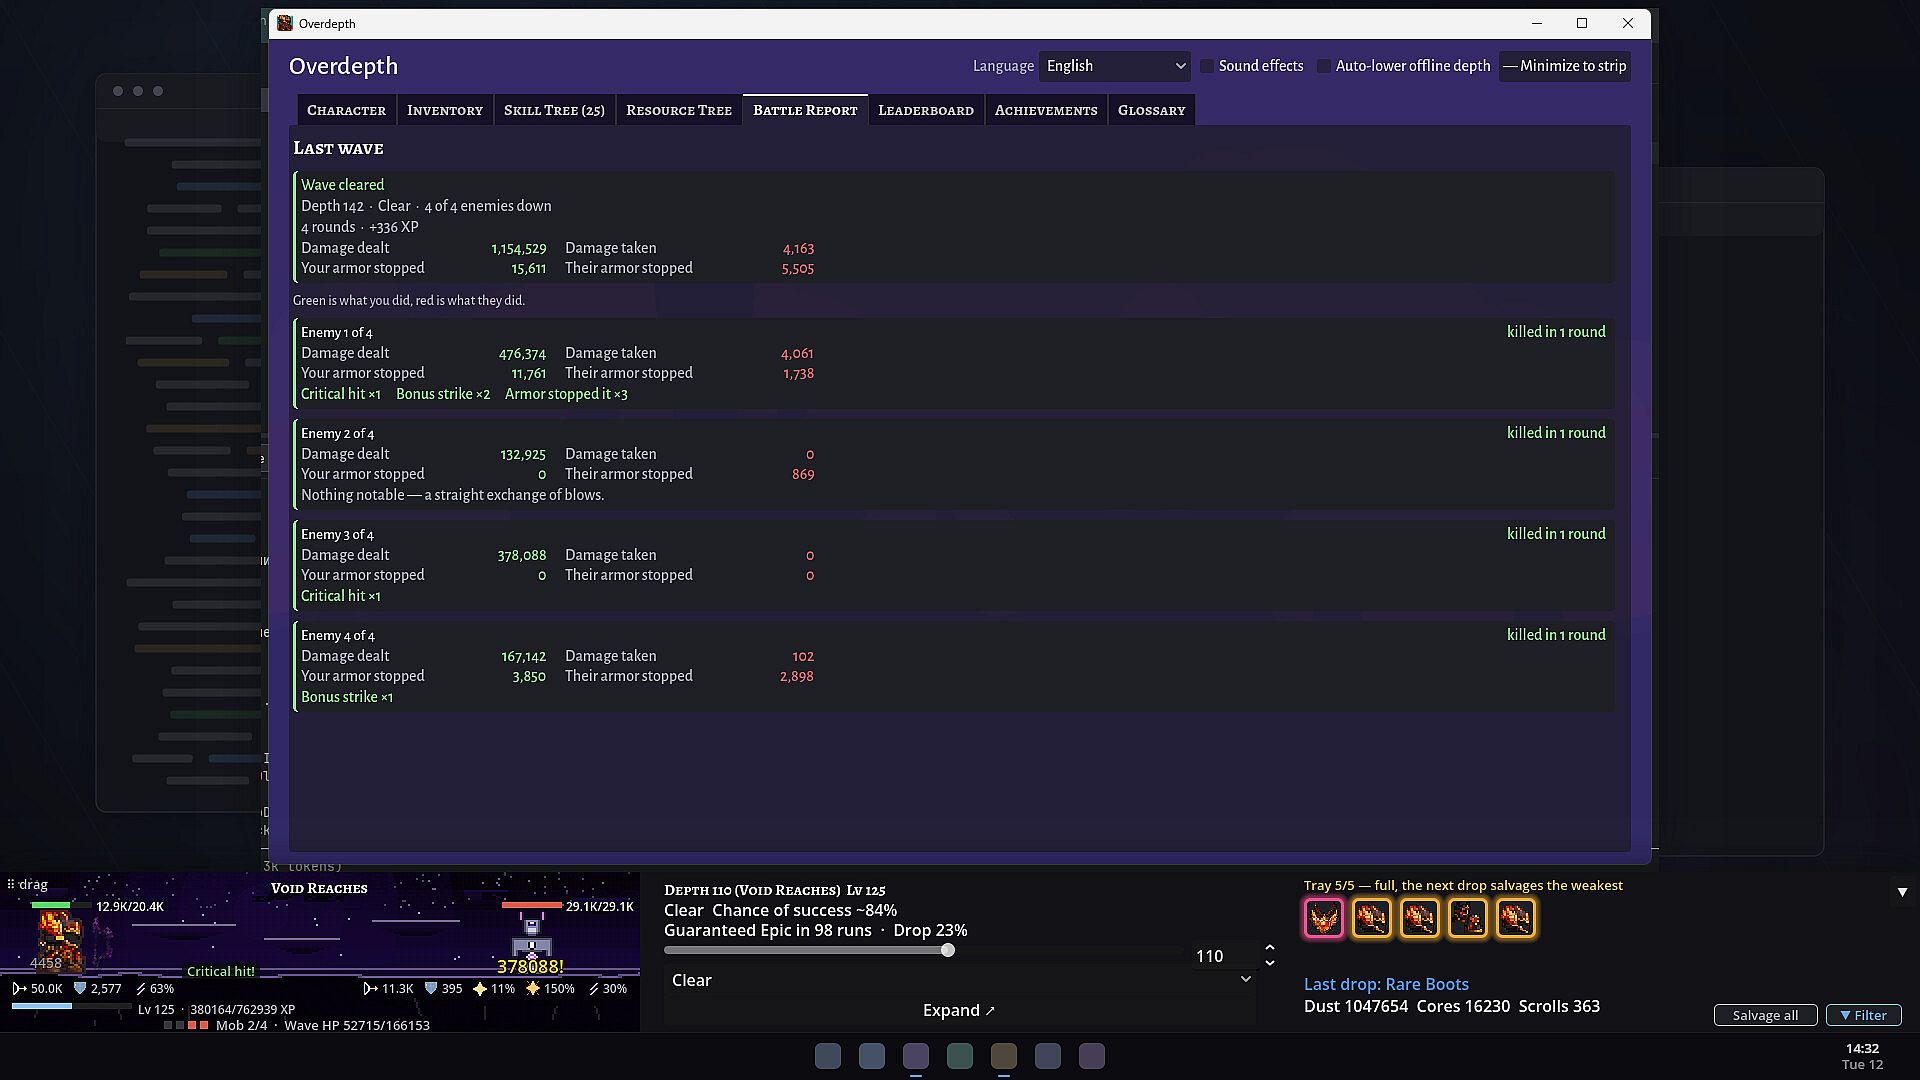Enable the Sound effects checkbox
Viewport: 1920px width, 1080px height.
(1207, 66)
